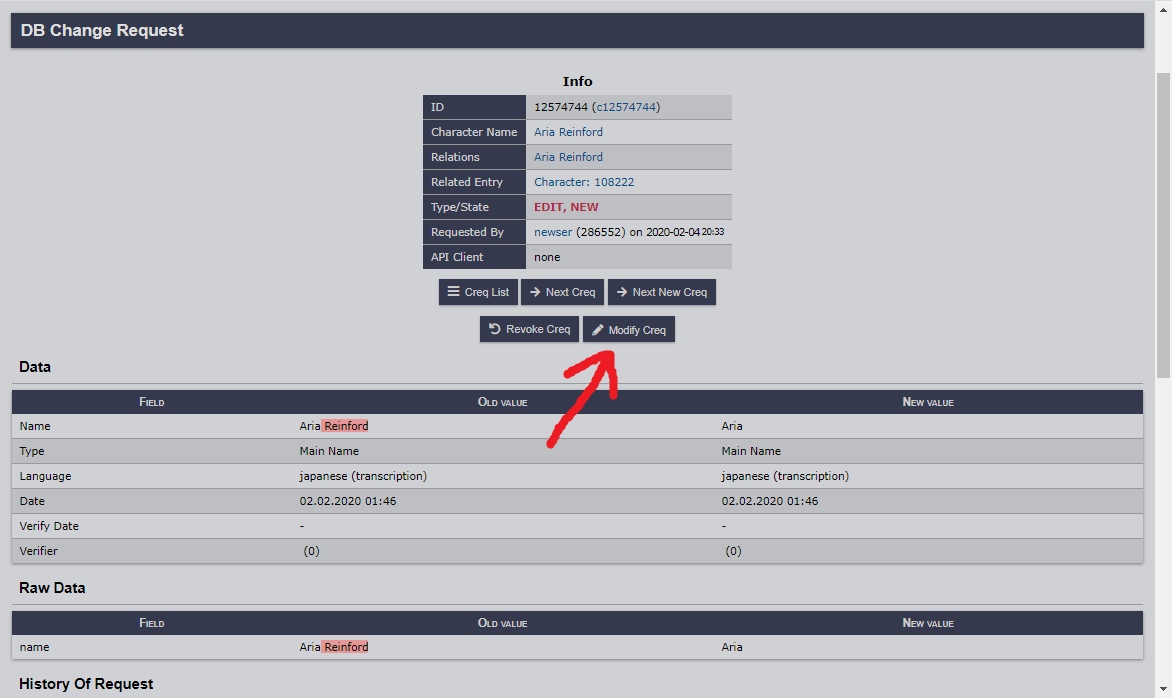Open Aria Reinford link in Character Name row
Viewport: 1172px width, 698px height.
[x=568, y=132]
